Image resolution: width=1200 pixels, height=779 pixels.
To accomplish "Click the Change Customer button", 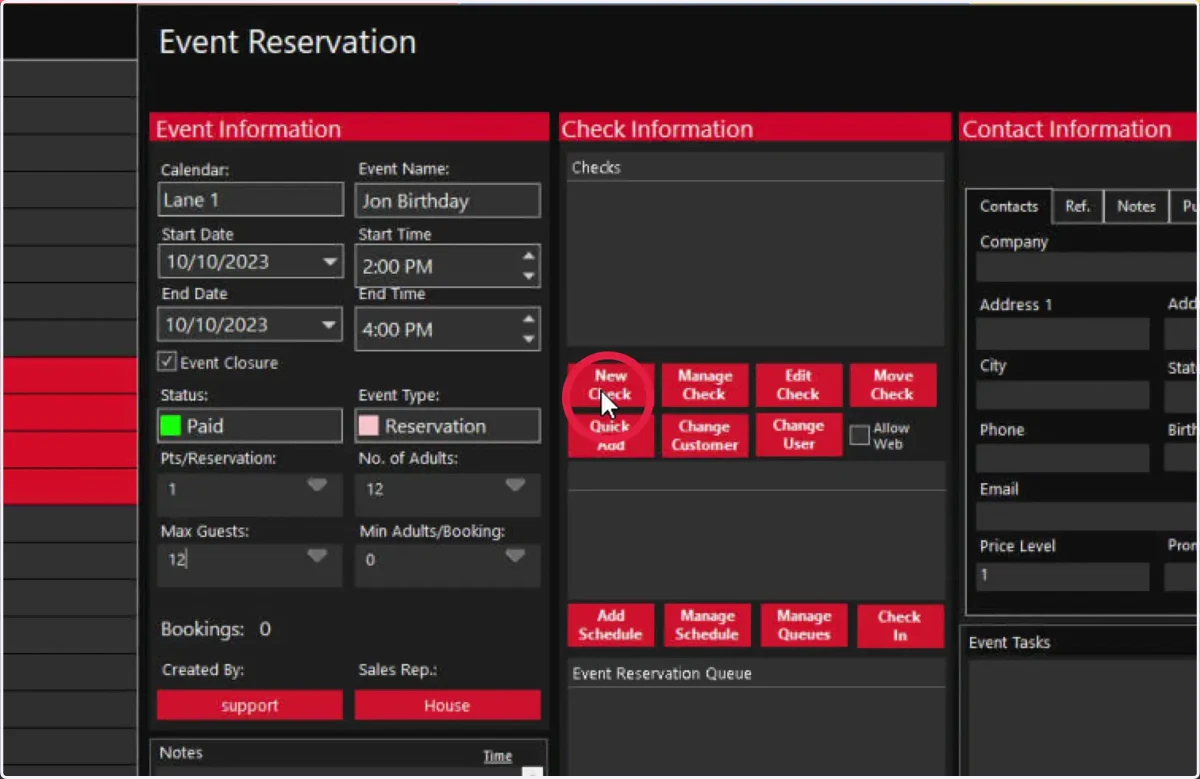I will click(x=705, y=435).
